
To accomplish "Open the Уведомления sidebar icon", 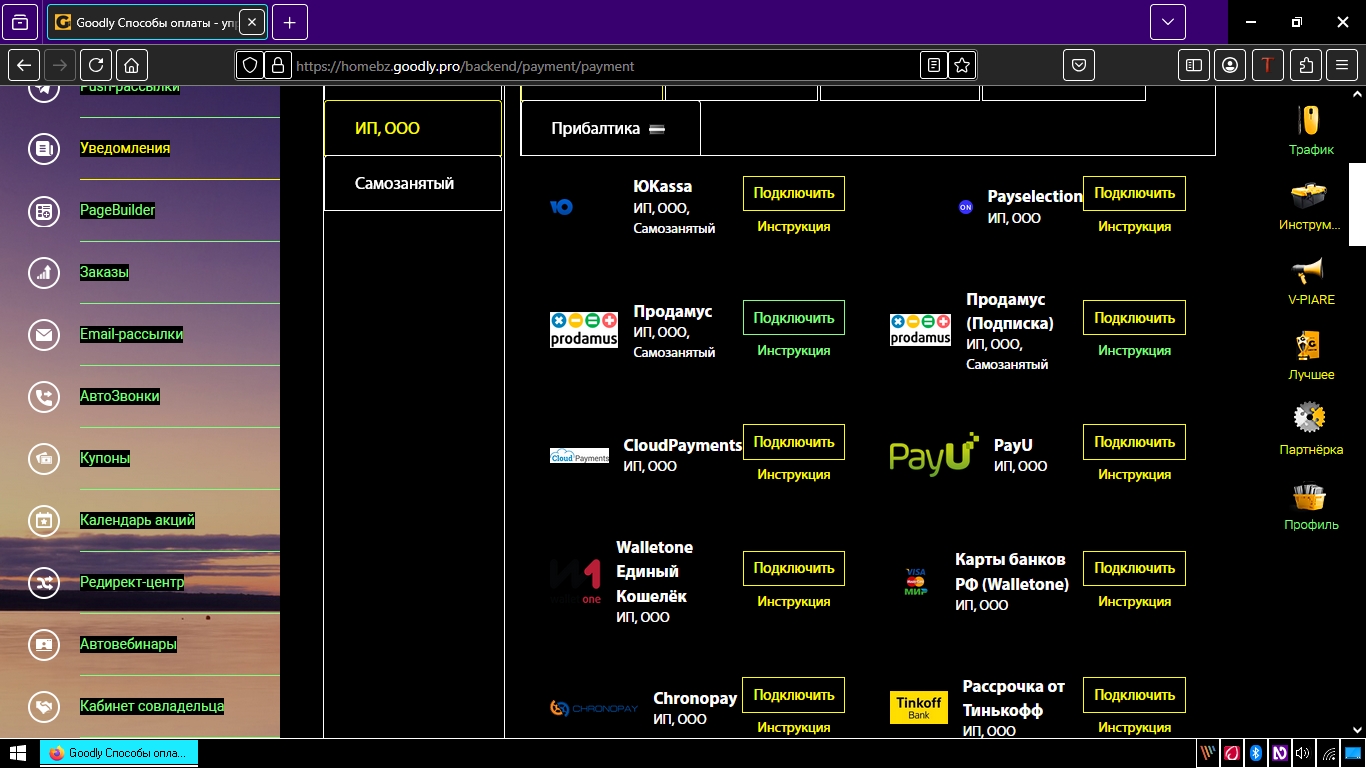I will click(44, 149).
